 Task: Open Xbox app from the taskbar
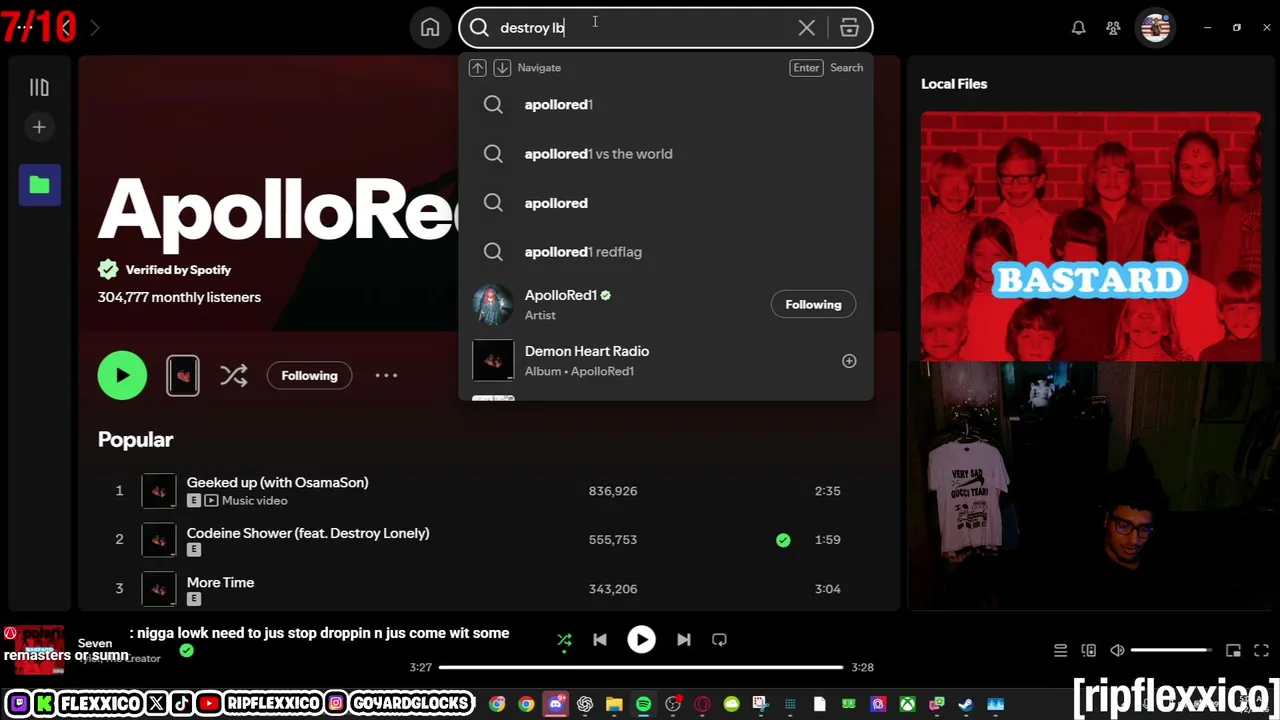[x=907, y=704]
